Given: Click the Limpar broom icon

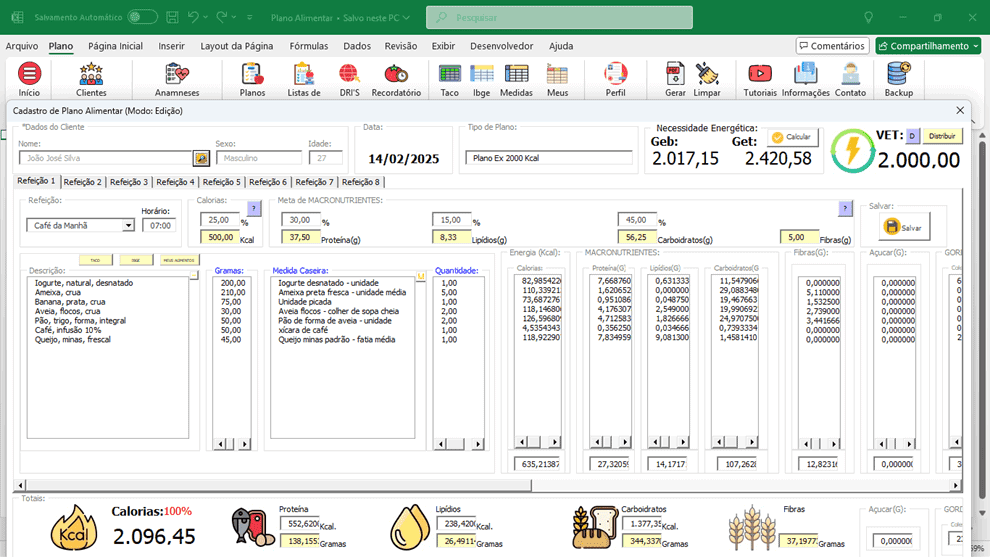Looking at the screenshot, I should (x=707, y=80).
